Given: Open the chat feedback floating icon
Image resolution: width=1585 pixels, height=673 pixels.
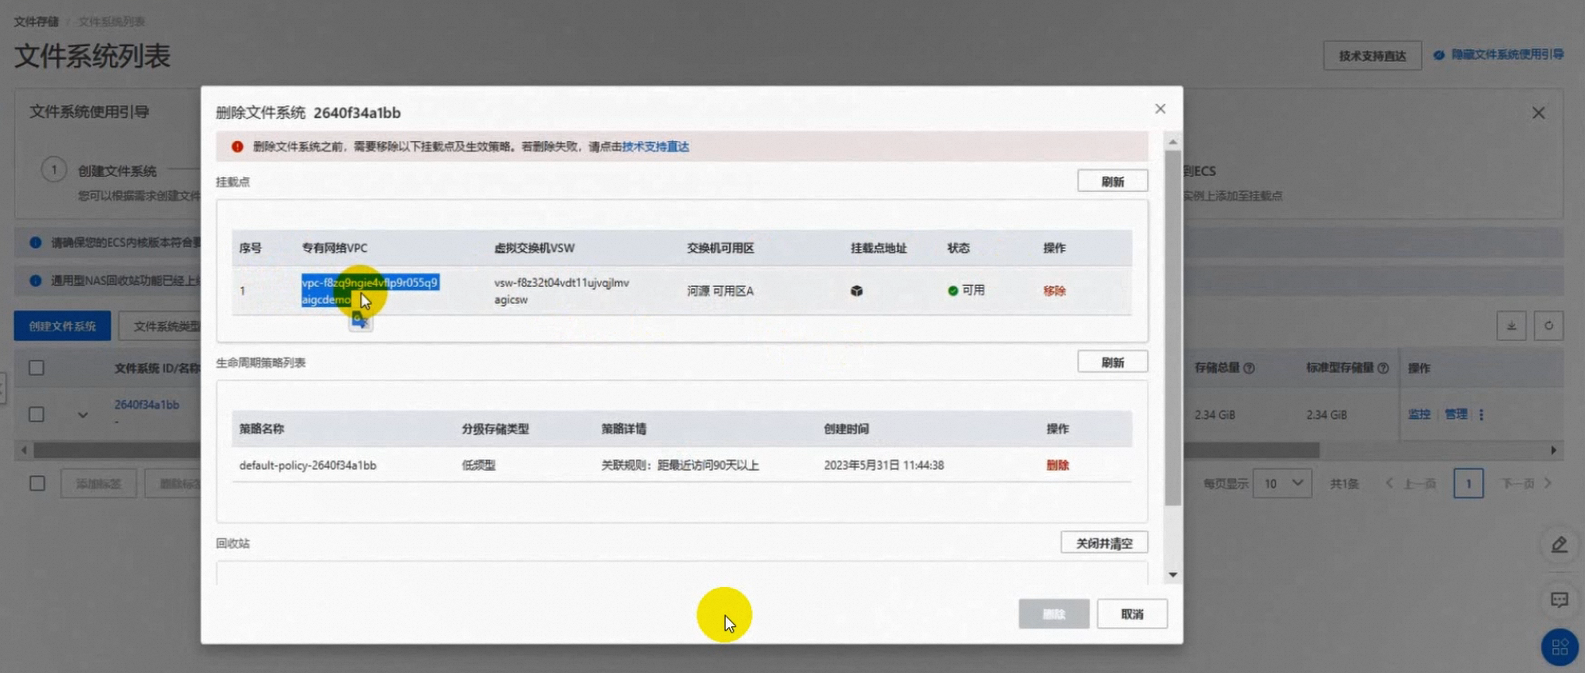Looking at the screenshot, I should [1559, 600].
